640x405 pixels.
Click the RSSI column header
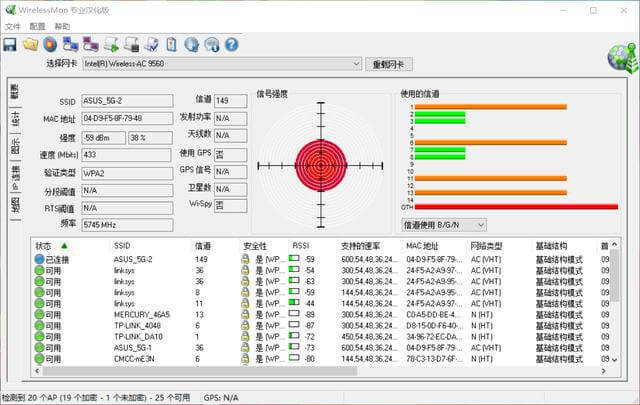[x=300, y=245]
